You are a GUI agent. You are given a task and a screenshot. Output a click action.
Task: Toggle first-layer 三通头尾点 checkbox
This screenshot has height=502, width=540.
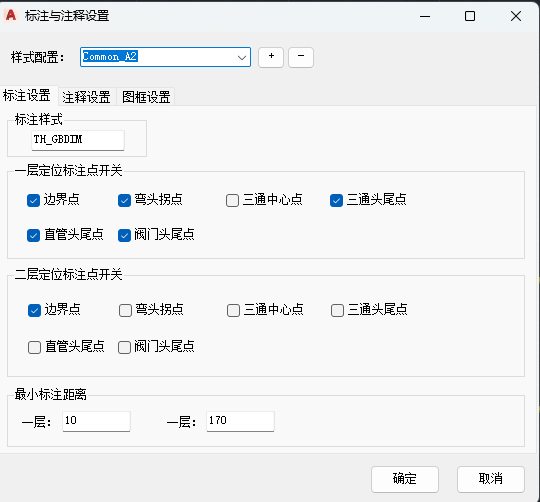[336, 200]
